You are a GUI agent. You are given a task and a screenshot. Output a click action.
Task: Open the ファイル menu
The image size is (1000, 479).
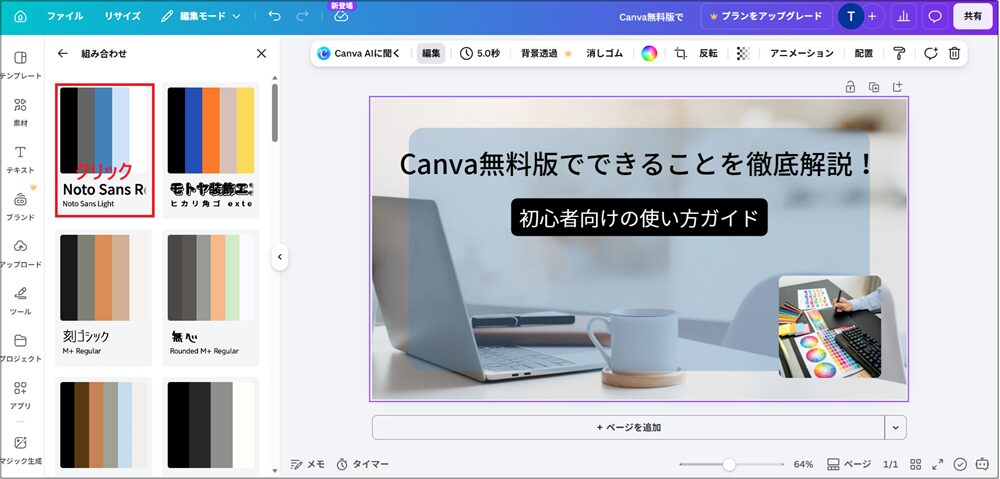point(65,17)
